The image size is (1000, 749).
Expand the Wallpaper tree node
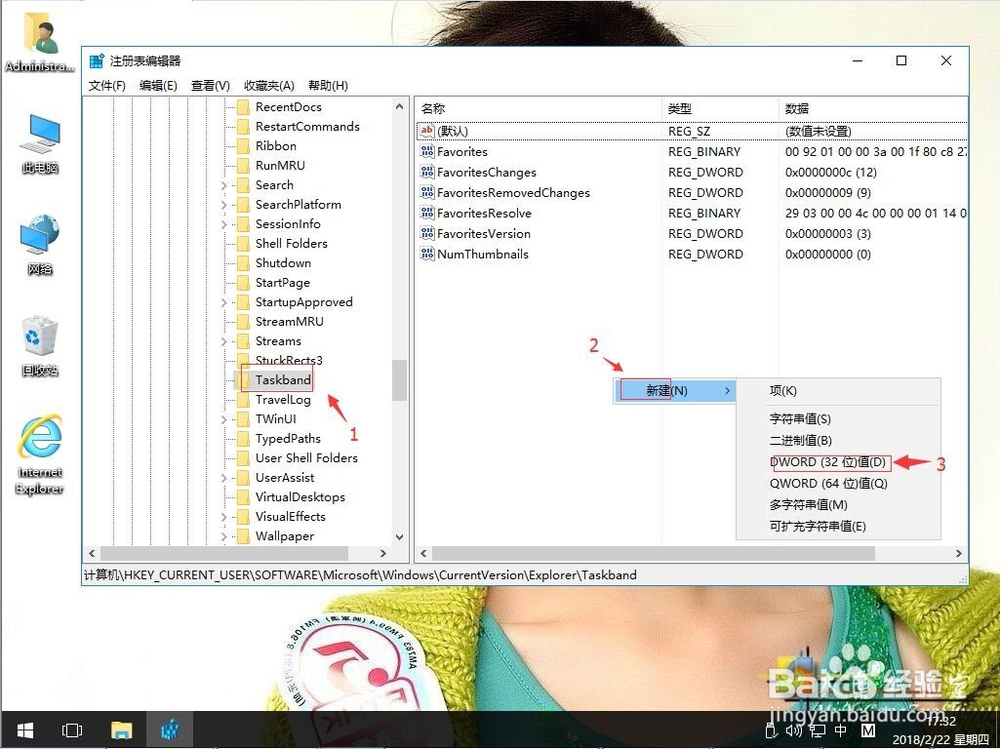pos(224,537)
